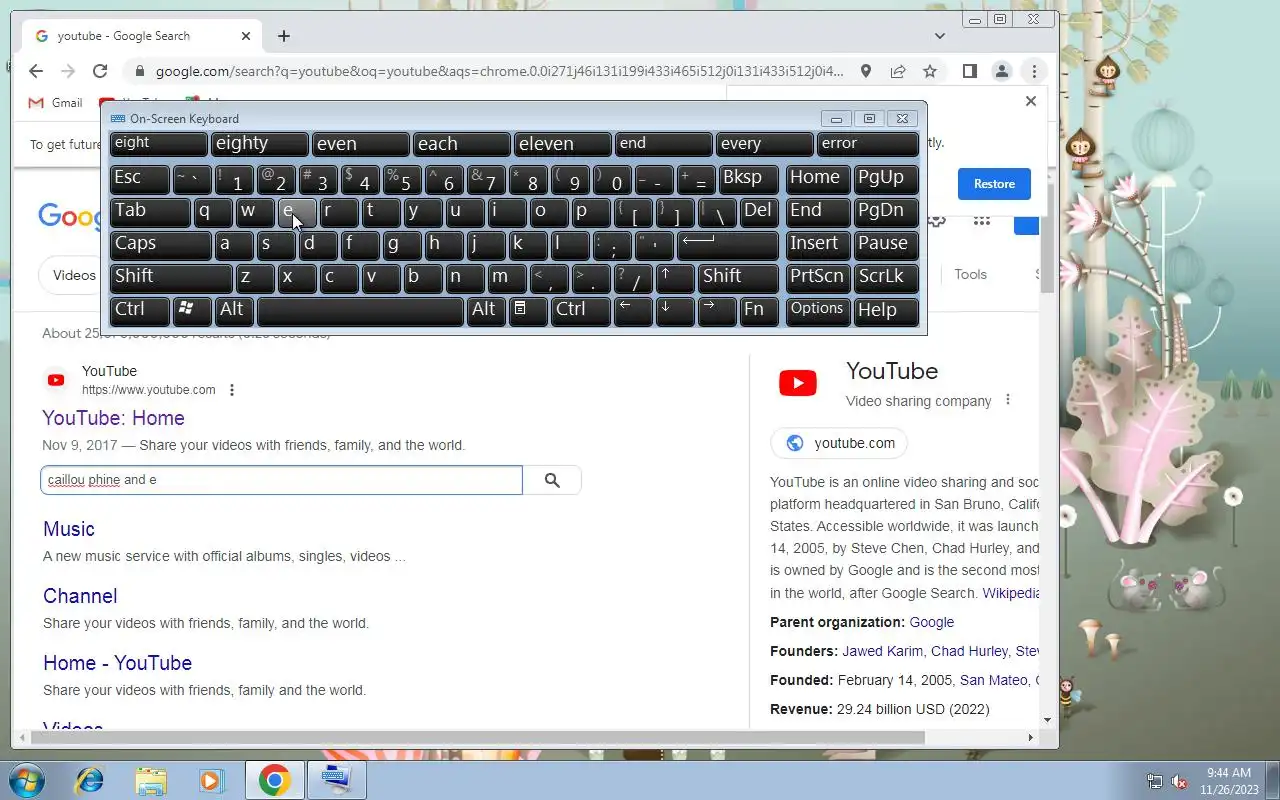Open youtube.com chip in knowledge panel

[x=839, y=443]
